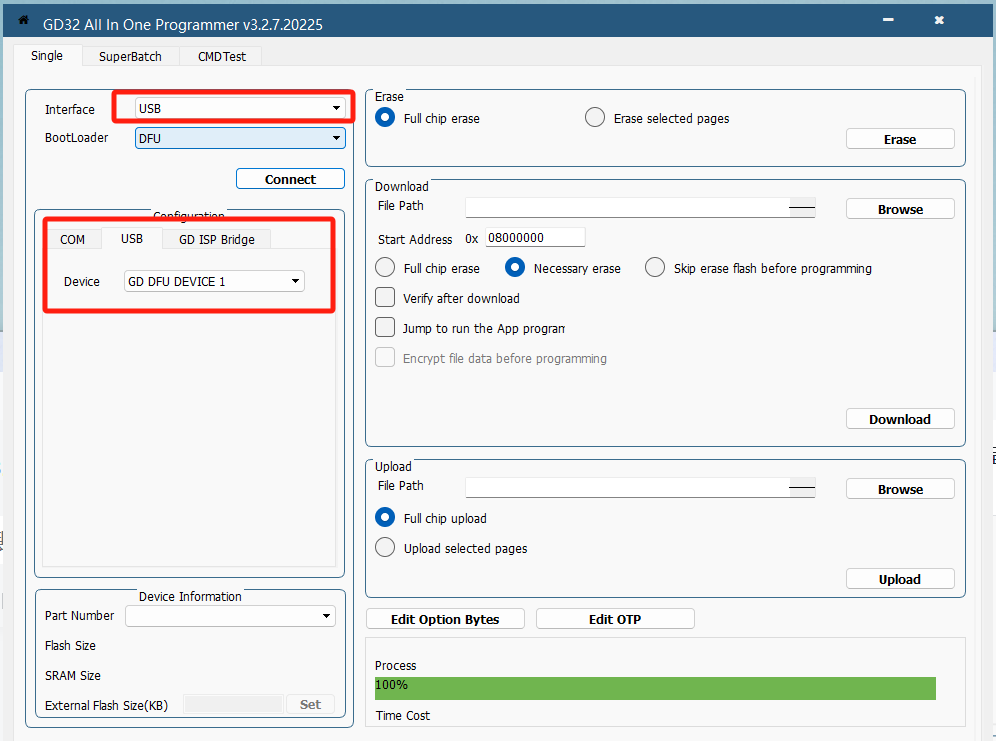Click the Set button for external flash
The height and width of the screenshot is (741, 996).
pyautogui.click(x=310, y=704)
